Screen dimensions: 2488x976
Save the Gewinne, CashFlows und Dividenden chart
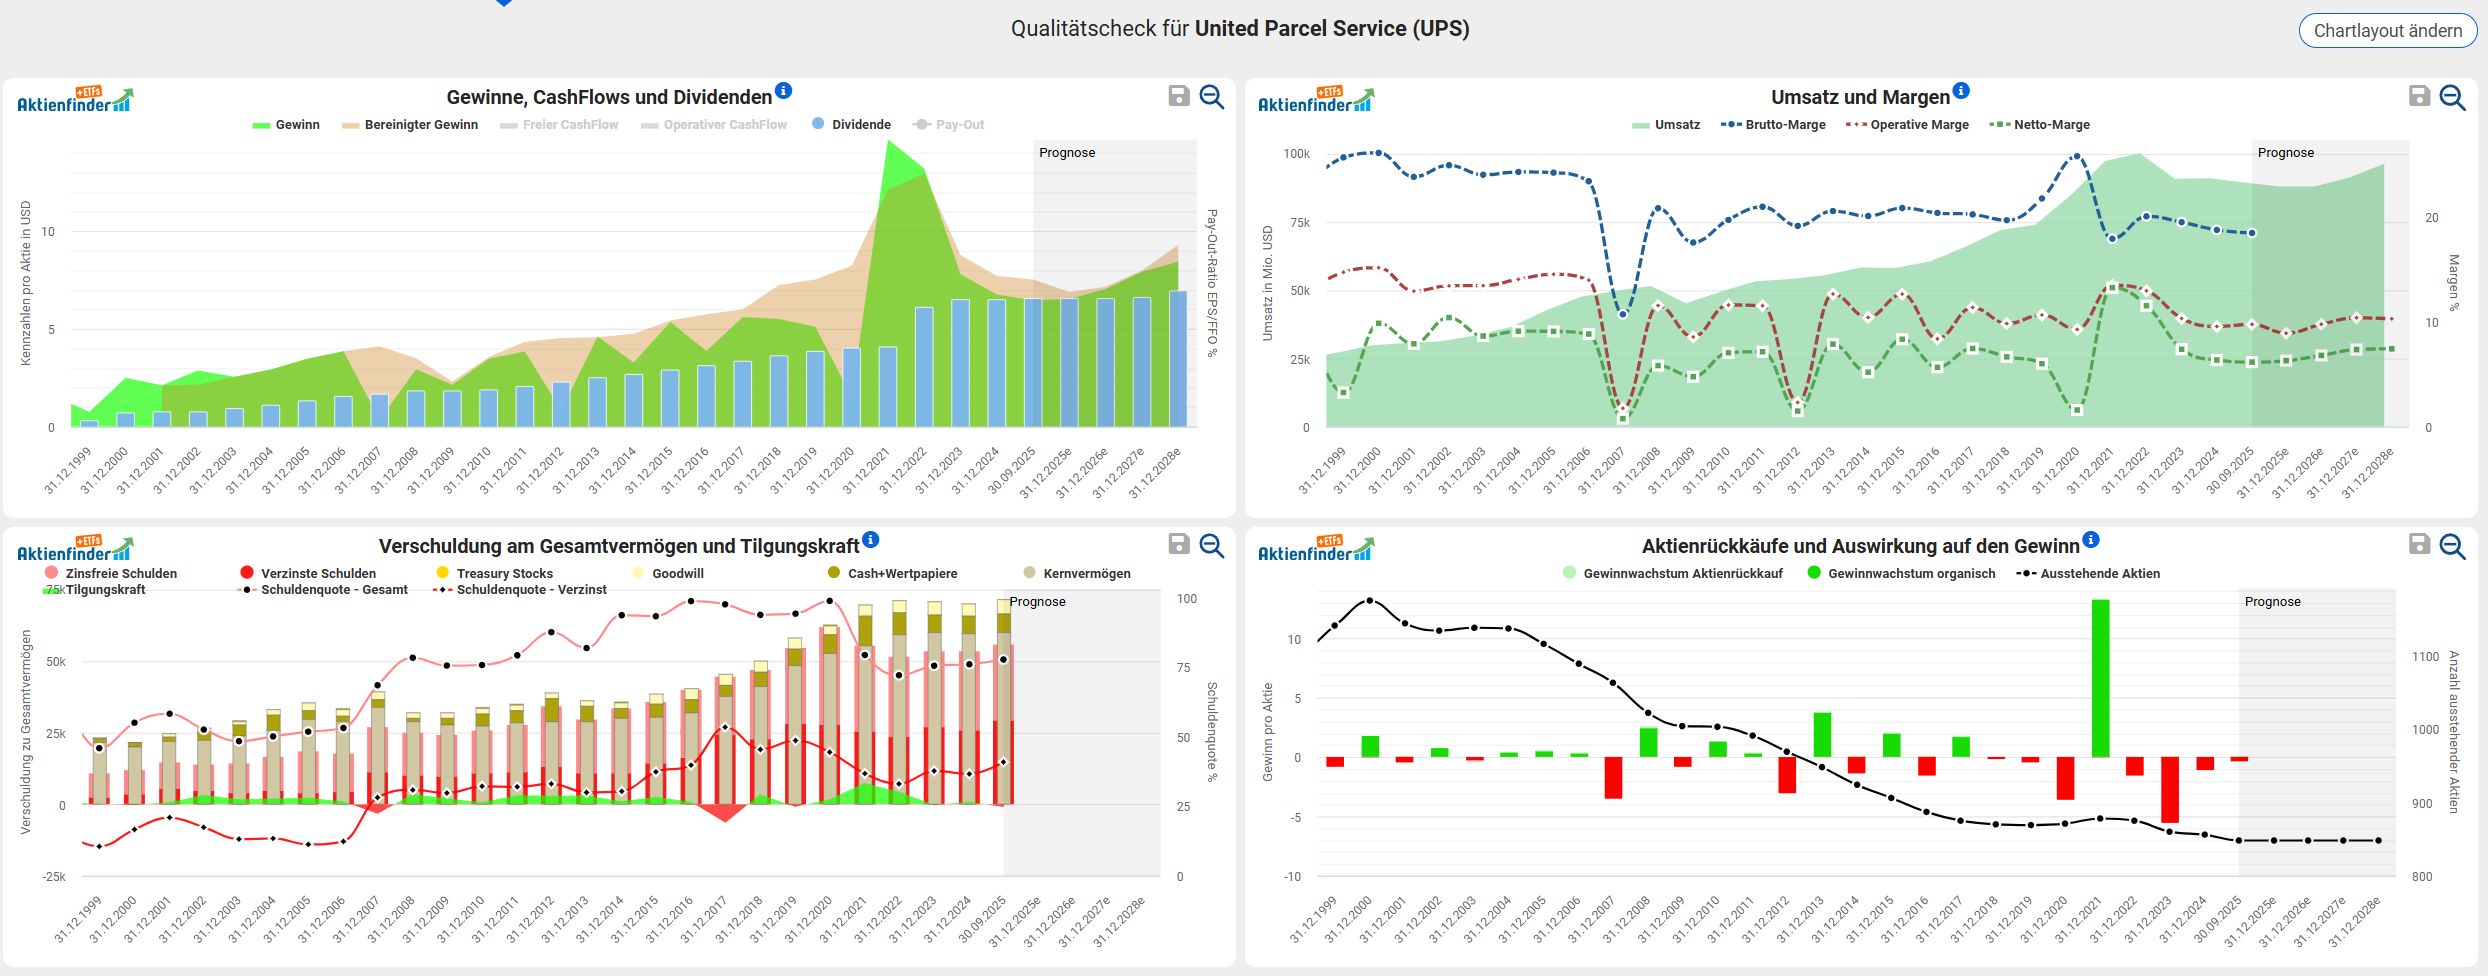coord(1179,96)
